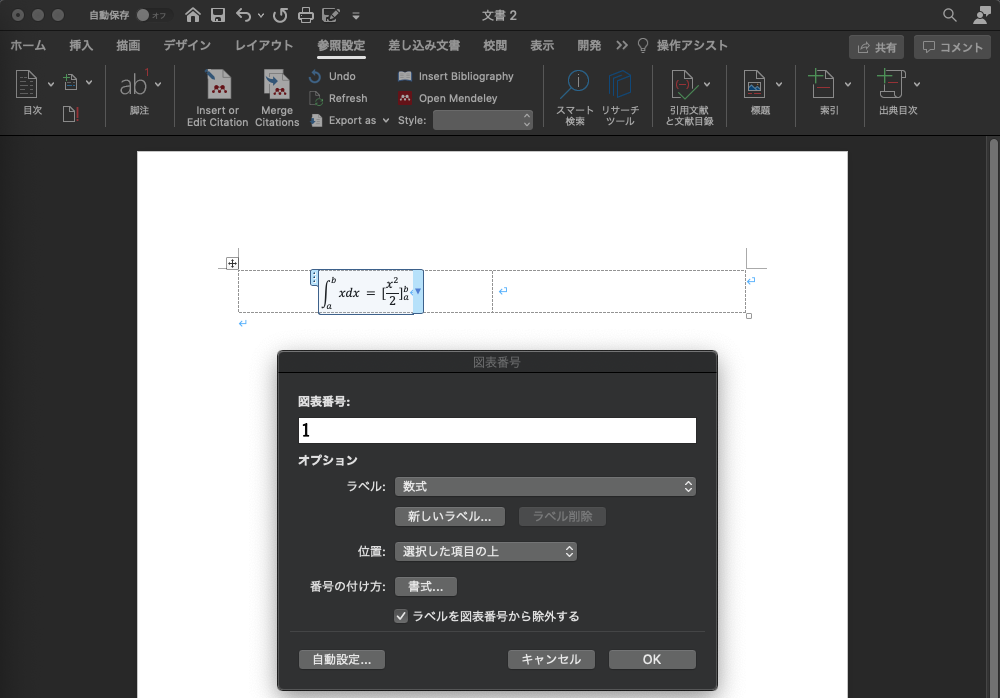Image resolution: width=1000 pixels, height=698 pixels.
Task: Click the save icon in title bar
Action: click(218, 15)
